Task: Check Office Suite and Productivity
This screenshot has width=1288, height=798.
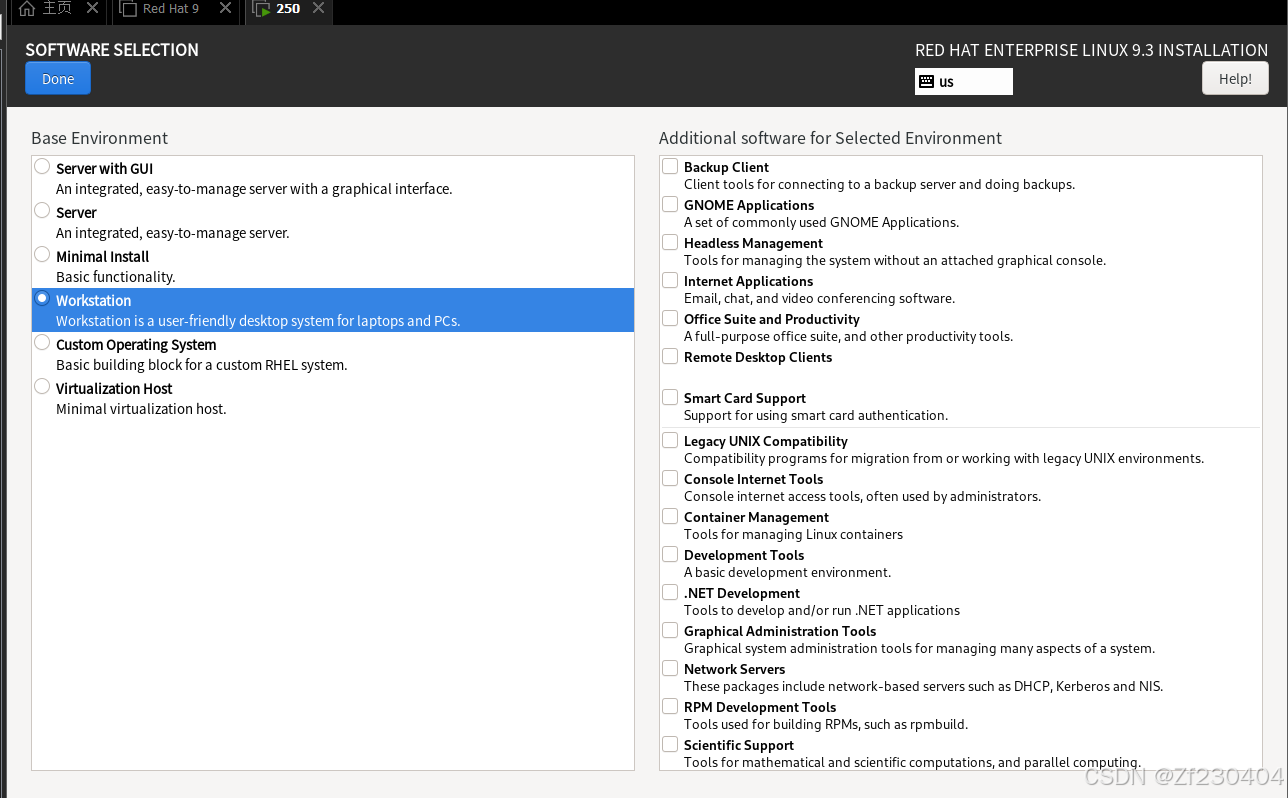Action: click(x=670, y=318)
